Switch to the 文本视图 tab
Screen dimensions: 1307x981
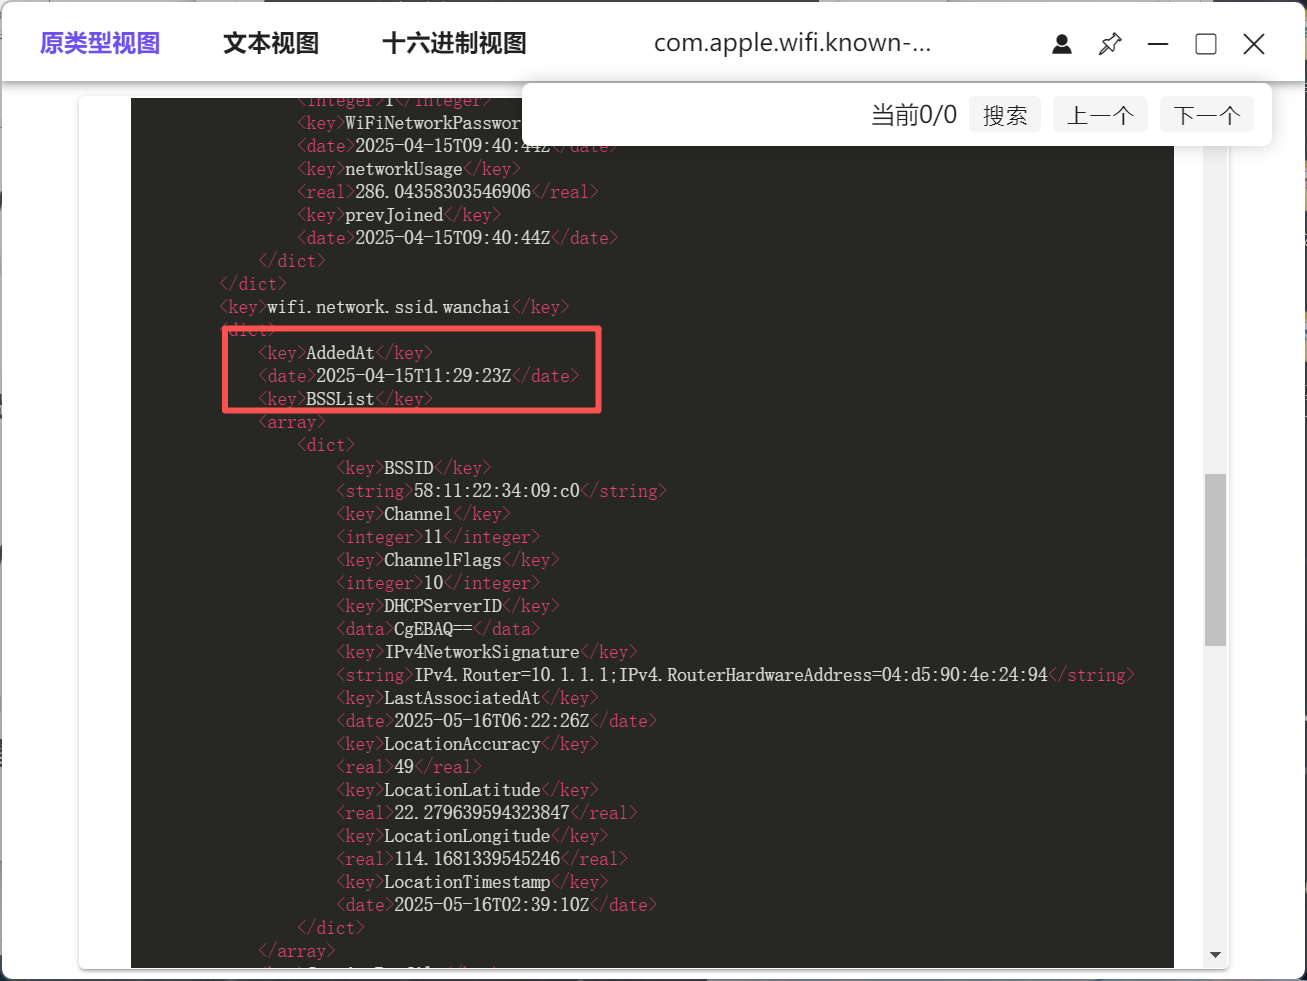(x=271, y=43)
